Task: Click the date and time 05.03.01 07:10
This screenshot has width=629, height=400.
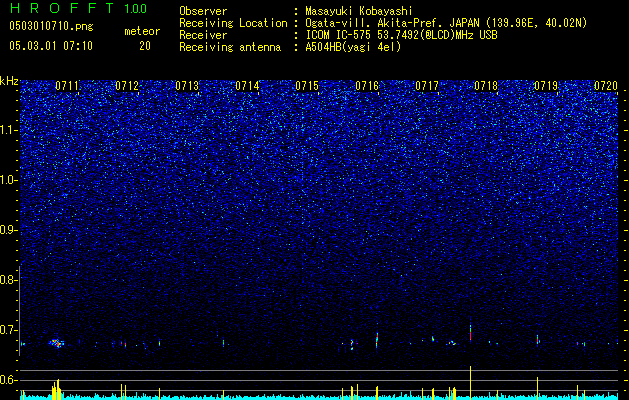Action: click(51, 46)
